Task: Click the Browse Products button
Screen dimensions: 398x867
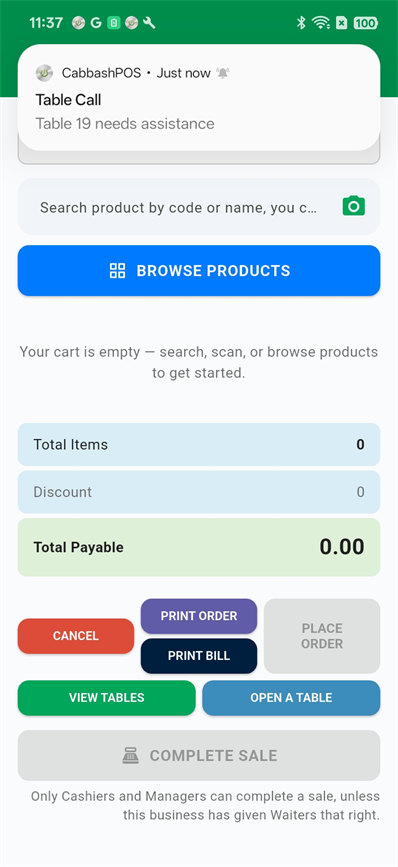Action: click(x=199, y=270)
